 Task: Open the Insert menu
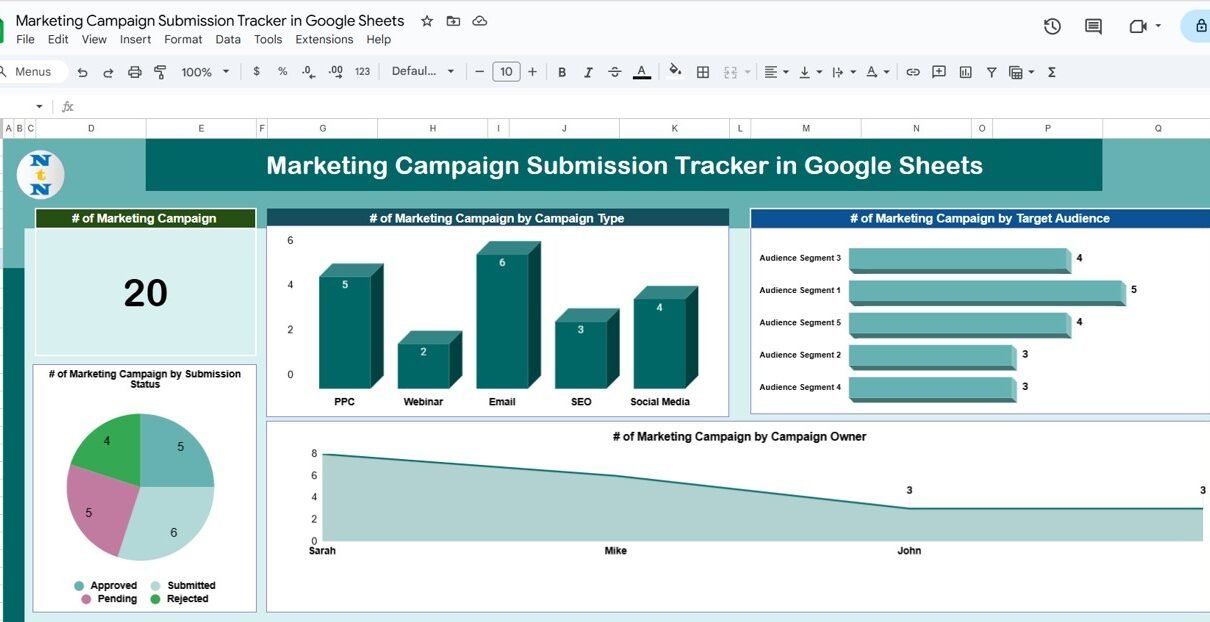coord(135,40)
